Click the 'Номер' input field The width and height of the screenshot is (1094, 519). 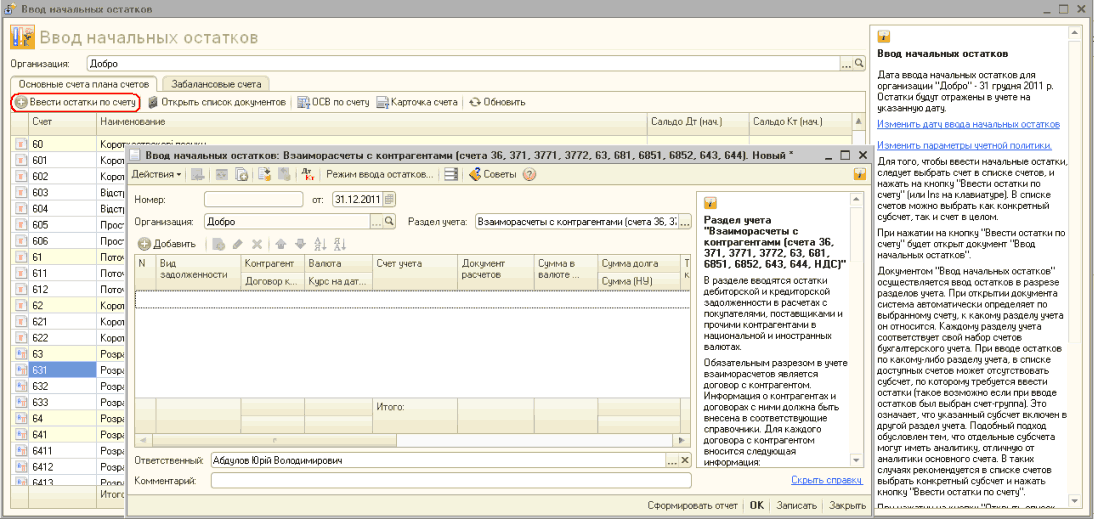tap(254, 200)
